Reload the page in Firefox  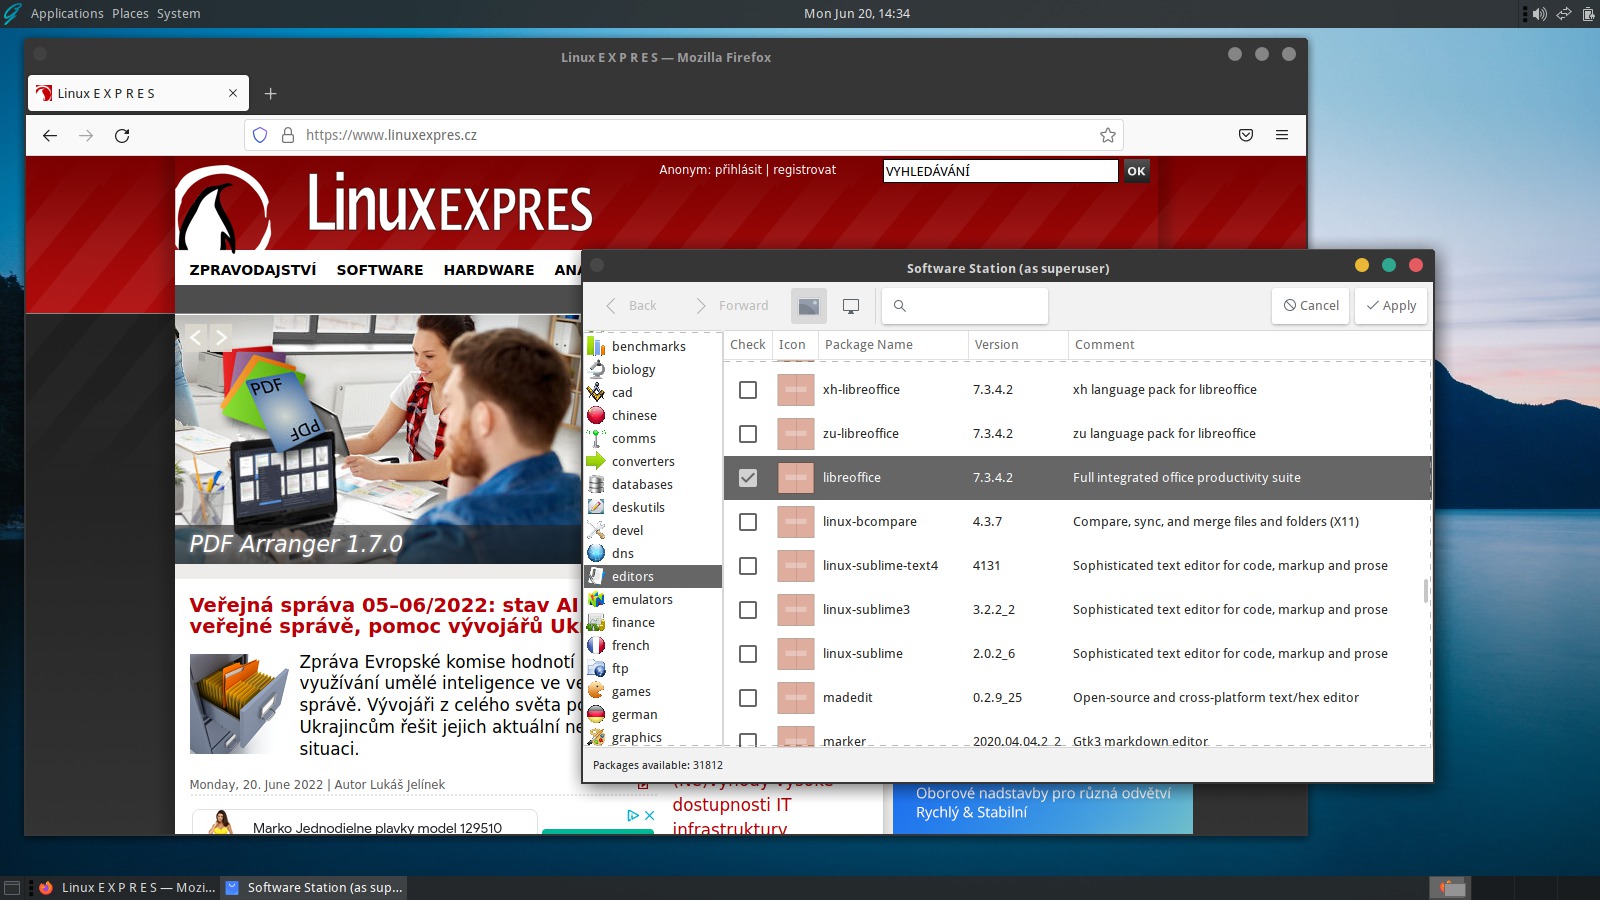point(122,135)
